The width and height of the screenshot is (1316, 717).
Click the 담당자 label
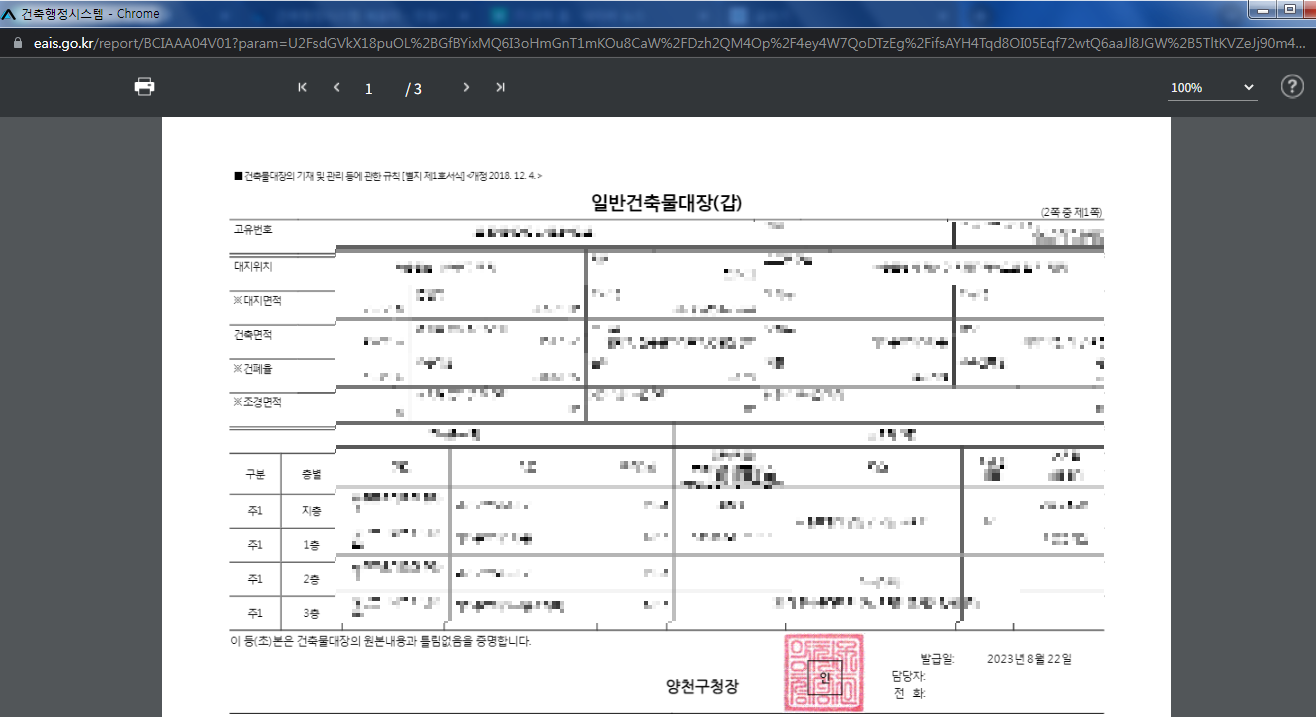[x=909, y=676]
